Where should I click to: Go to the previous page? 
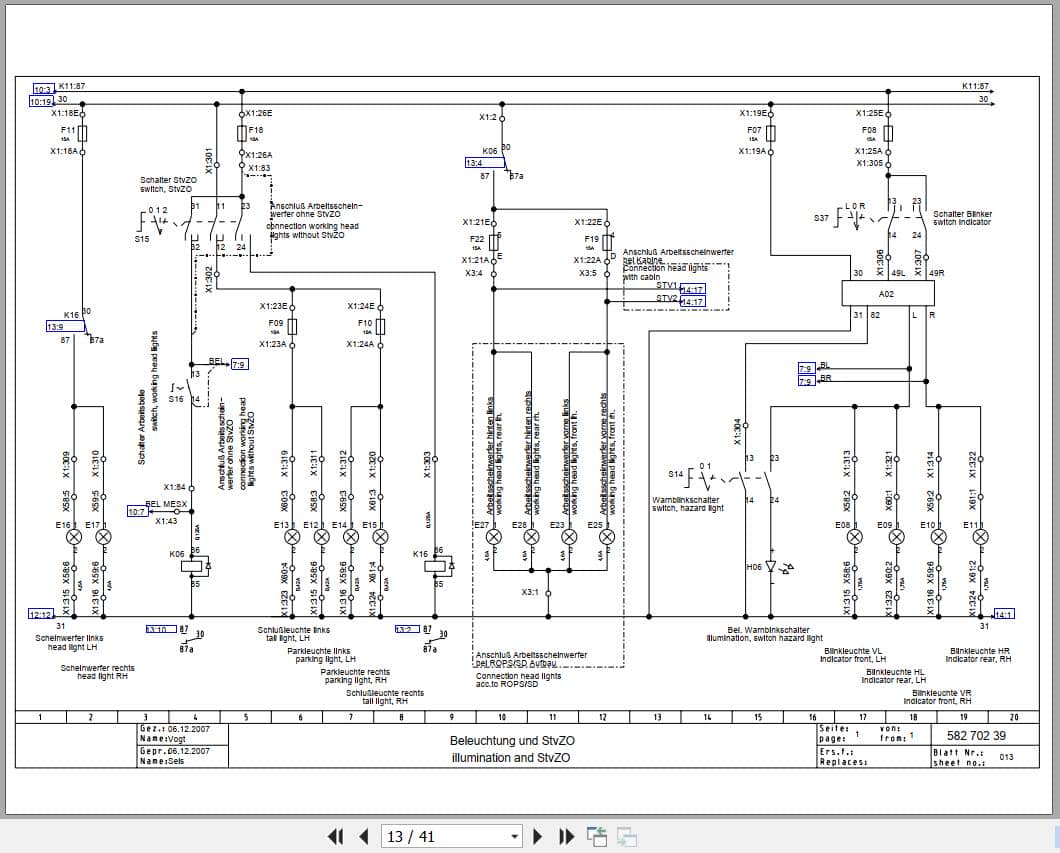(x=364, y=837)
